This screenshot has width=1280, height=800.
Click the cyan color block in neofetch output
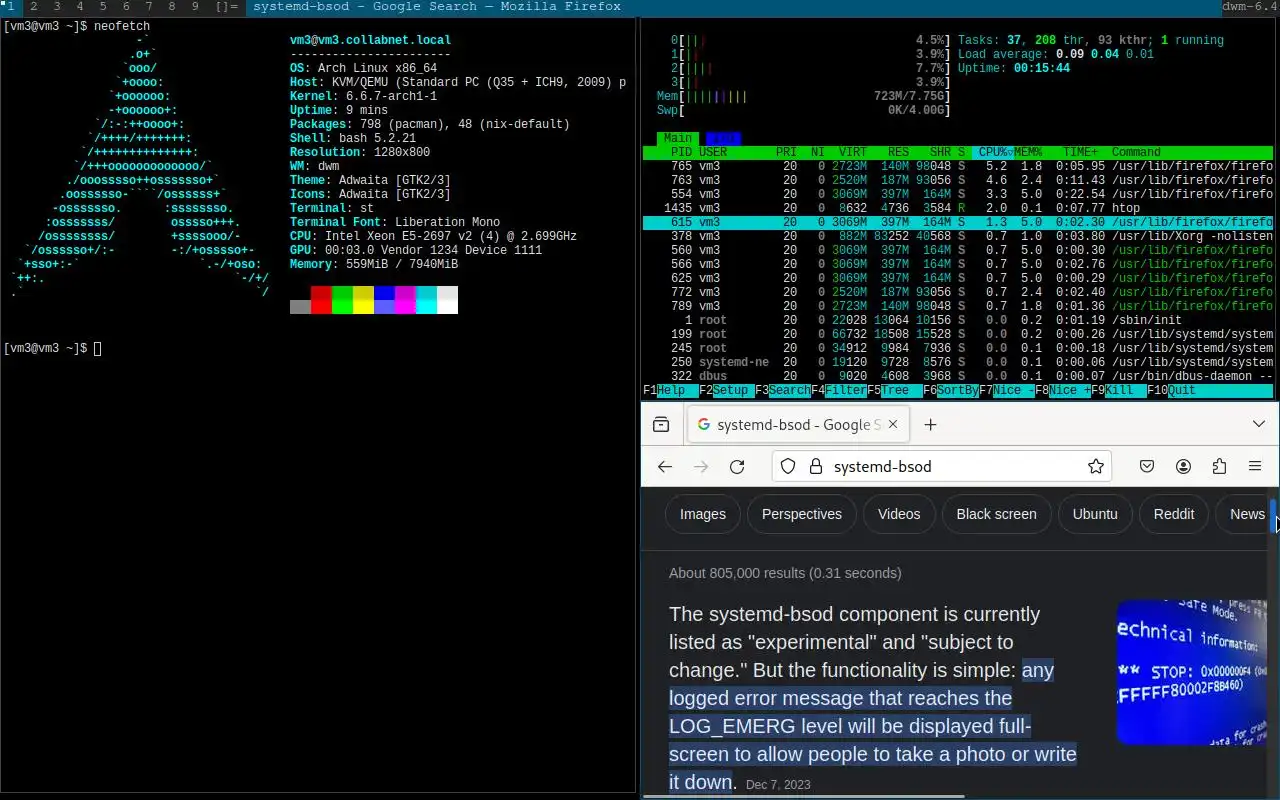point(426,300)
